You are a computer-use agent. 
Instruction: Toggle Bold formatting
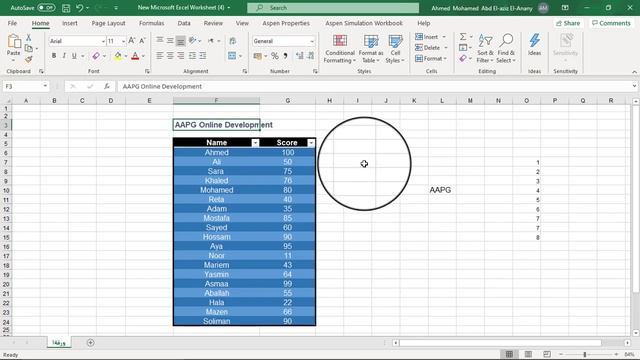[x=54, y=56]
